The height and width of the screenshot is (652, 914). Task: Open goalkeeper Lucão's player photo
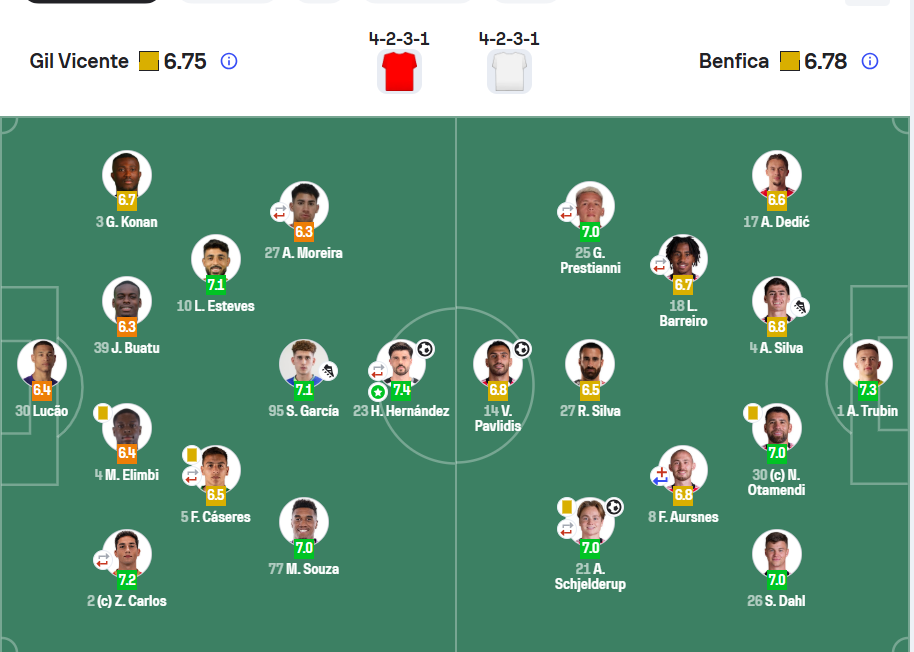click(x=42, y=363)
